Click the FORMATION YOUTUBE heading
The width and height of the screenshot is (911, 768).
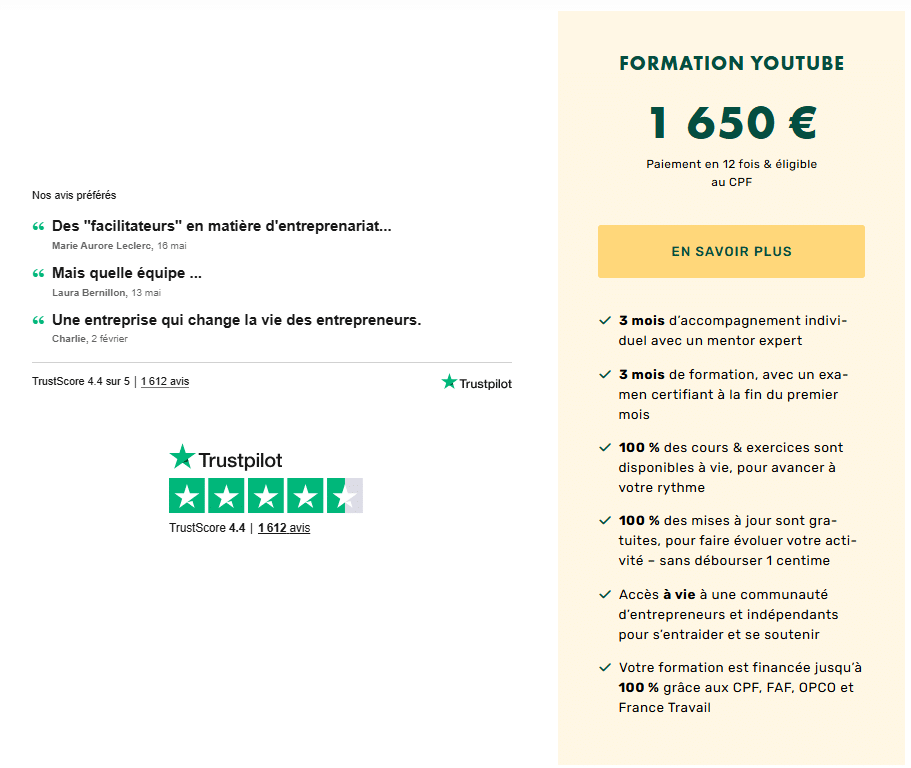pos(731,63)
